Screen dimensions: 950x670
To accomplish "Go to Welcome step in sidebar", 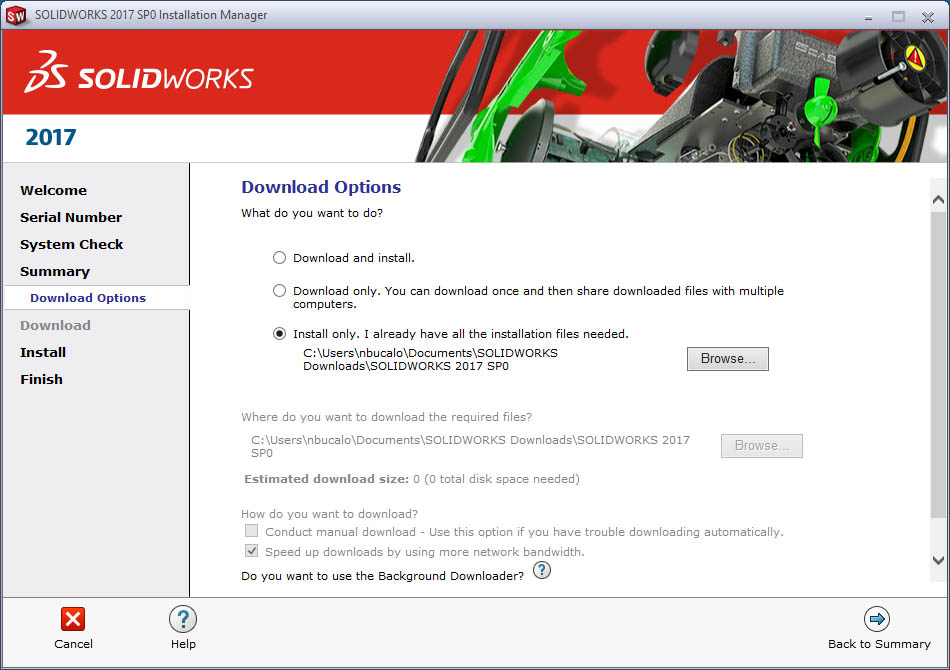I will (53, 190).
